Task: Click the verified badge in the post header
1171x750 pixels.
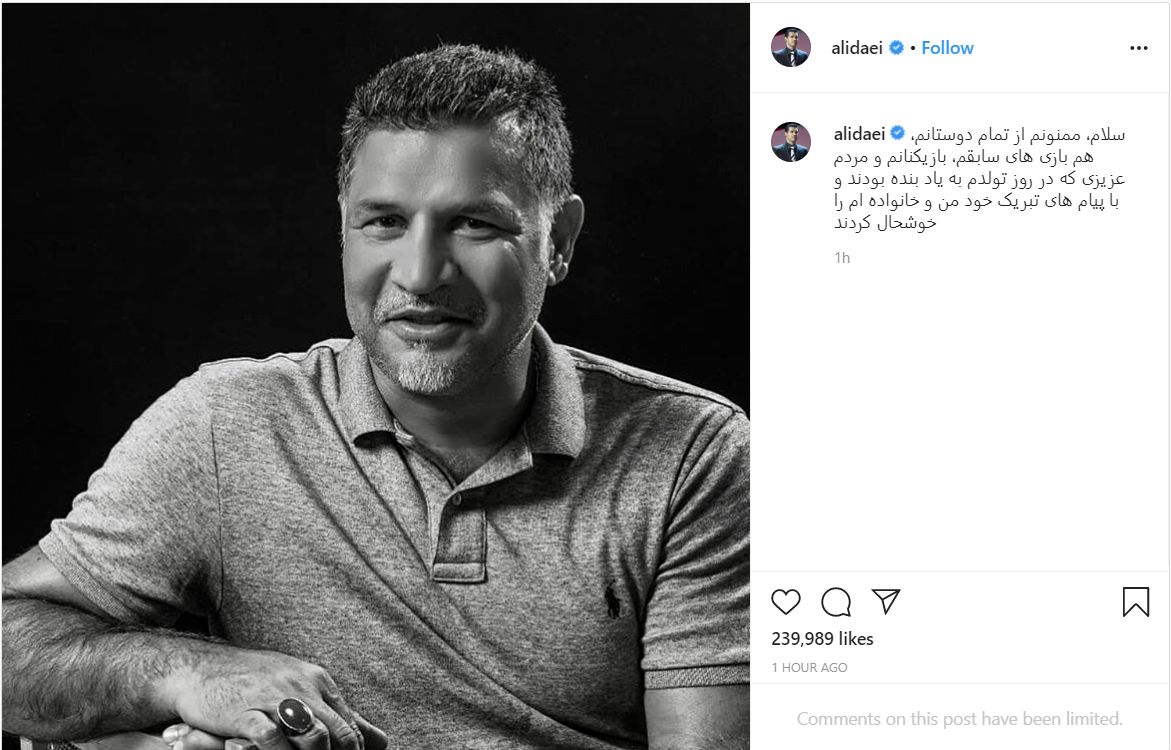Action: click(x=897, y=48)
